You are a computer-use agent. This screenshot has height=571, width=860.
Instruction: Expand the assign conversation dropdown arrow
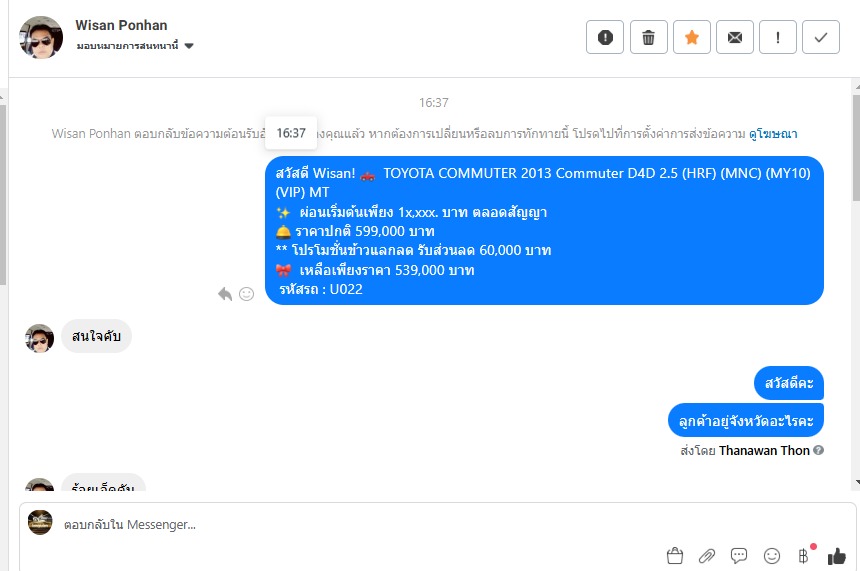(189, 46)
